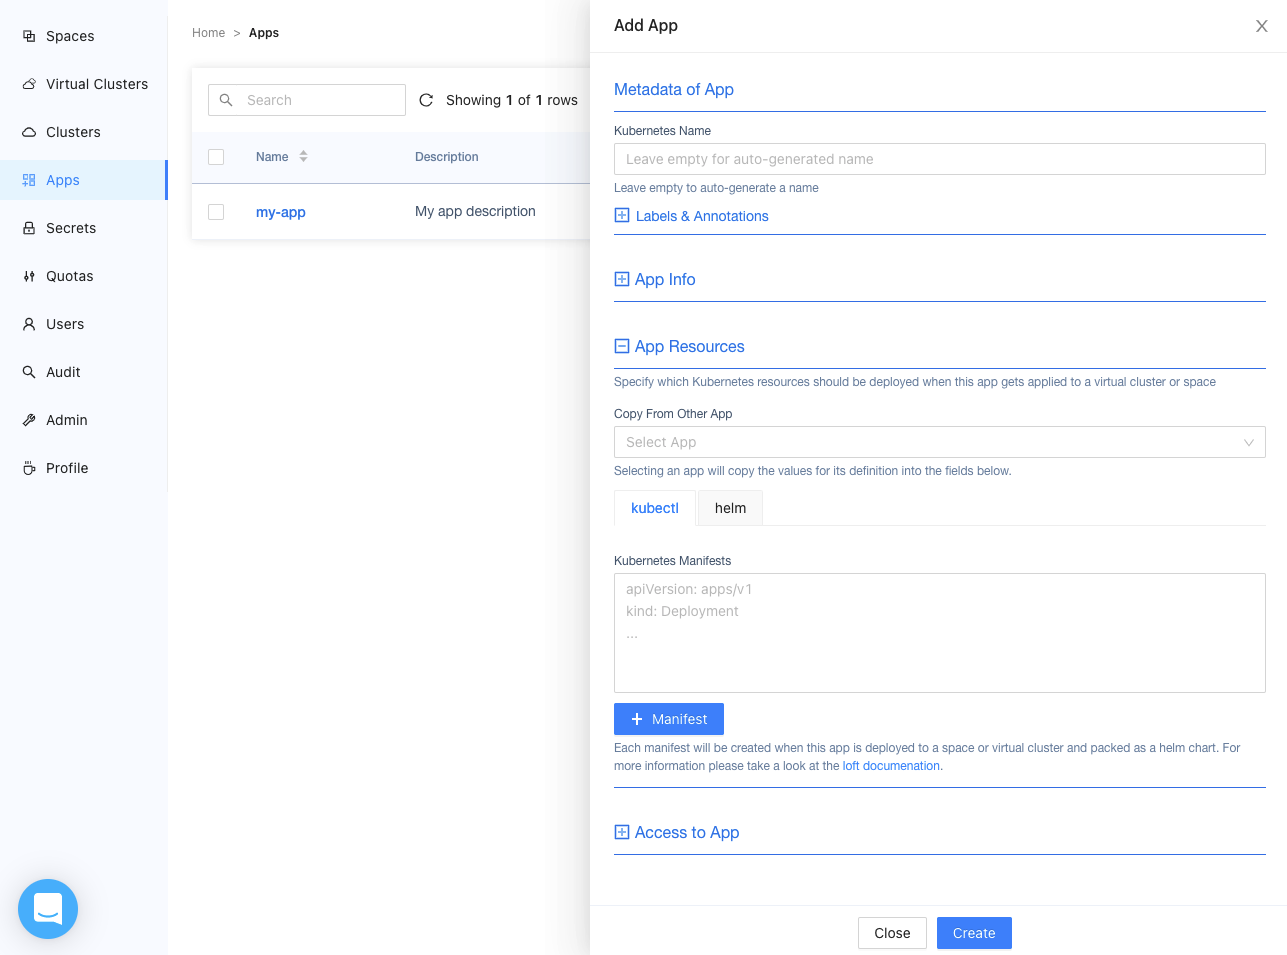Switch to the kubectl tab
Image resolution: width=1287 pixels, height=955 pixels.
655,508
